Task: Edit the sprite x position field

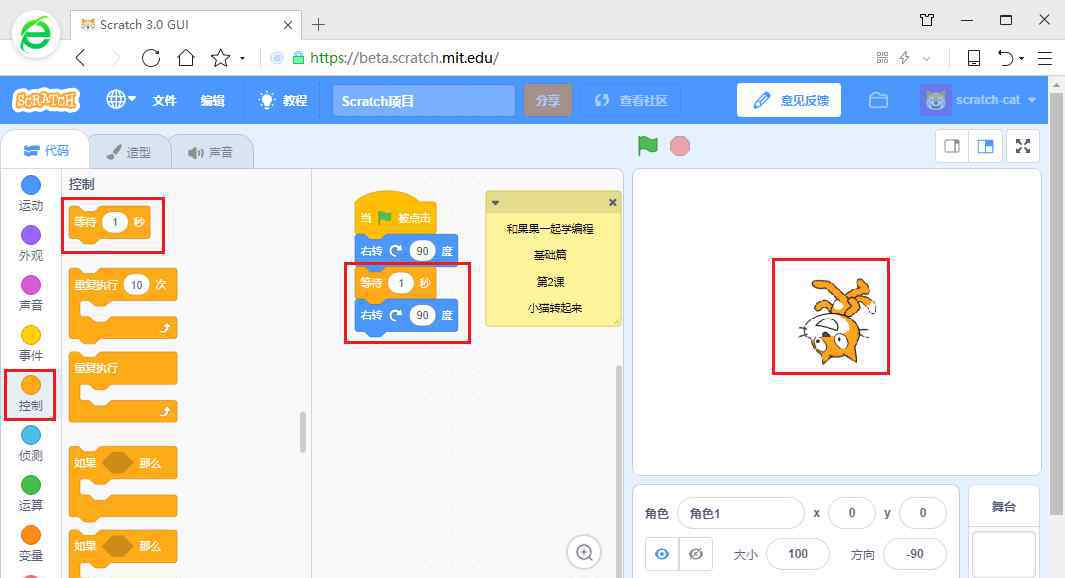Action: tap(852, 513)
